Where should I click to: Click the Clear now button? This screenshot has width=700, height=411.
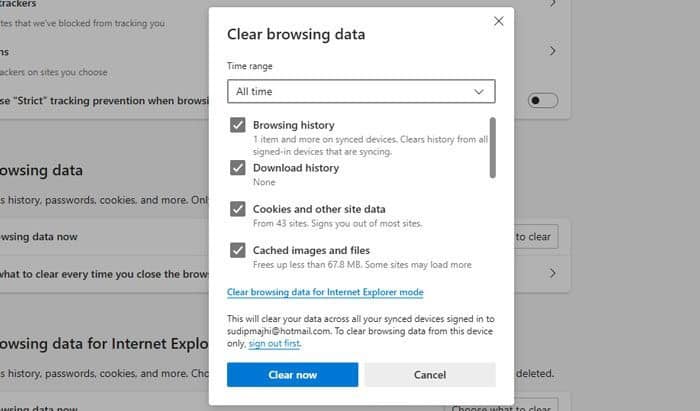tap(292, 374)
